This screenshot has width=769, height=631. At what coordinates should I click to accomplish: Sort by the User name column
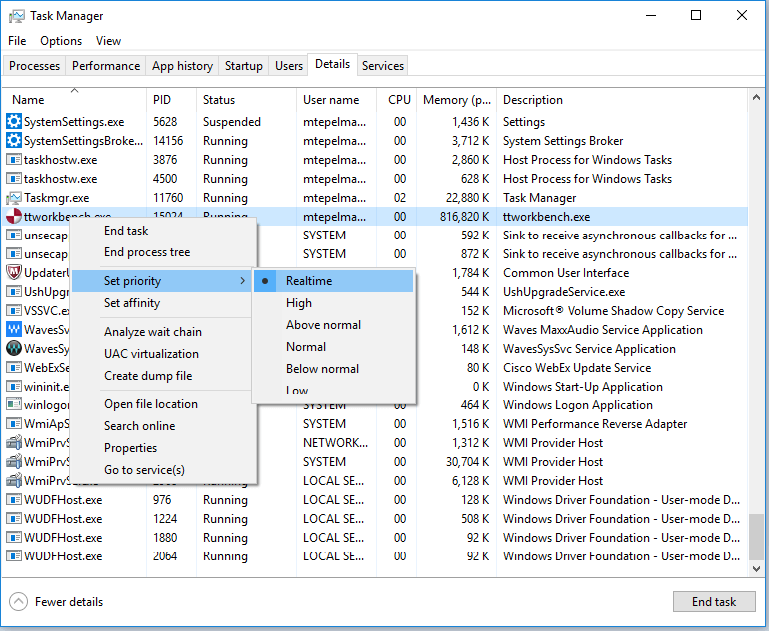point(336,100)
